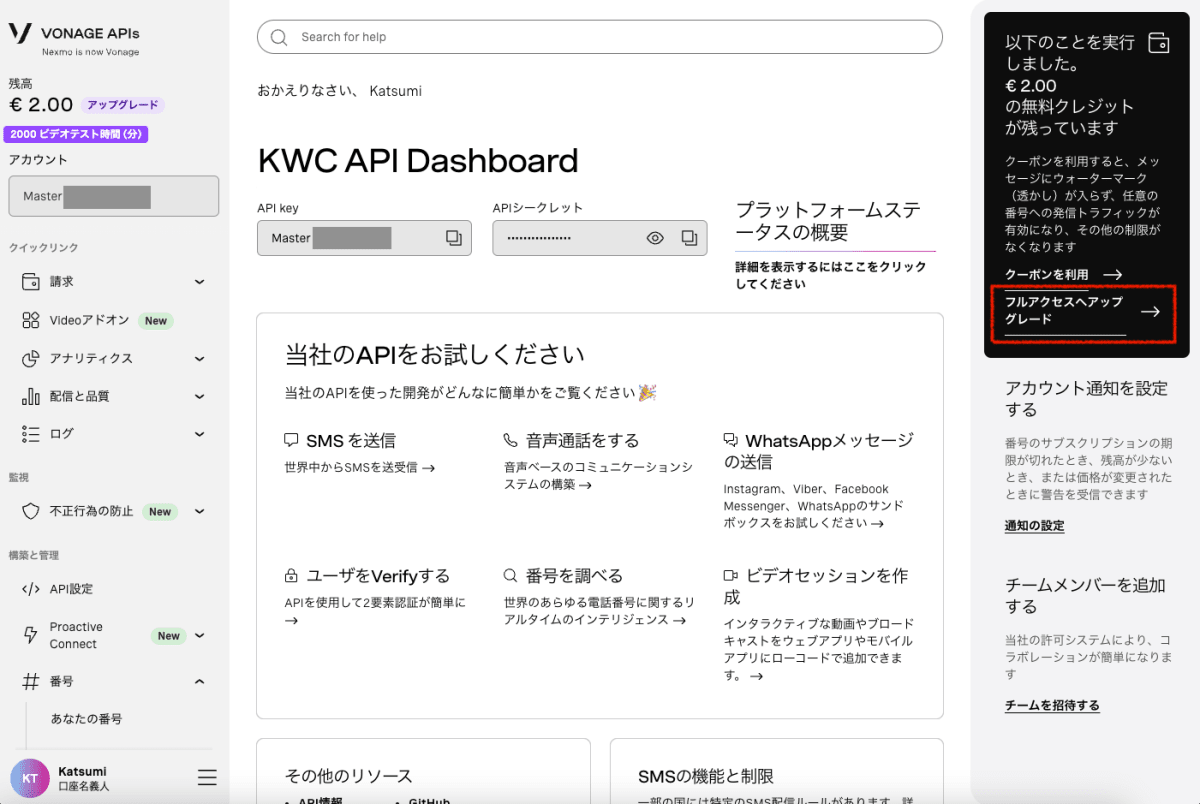Image resolution: width=1200 pixels, height=804 pixels.
Task: Click the phone icon for 音声通話をする
Action: [511, 440]
